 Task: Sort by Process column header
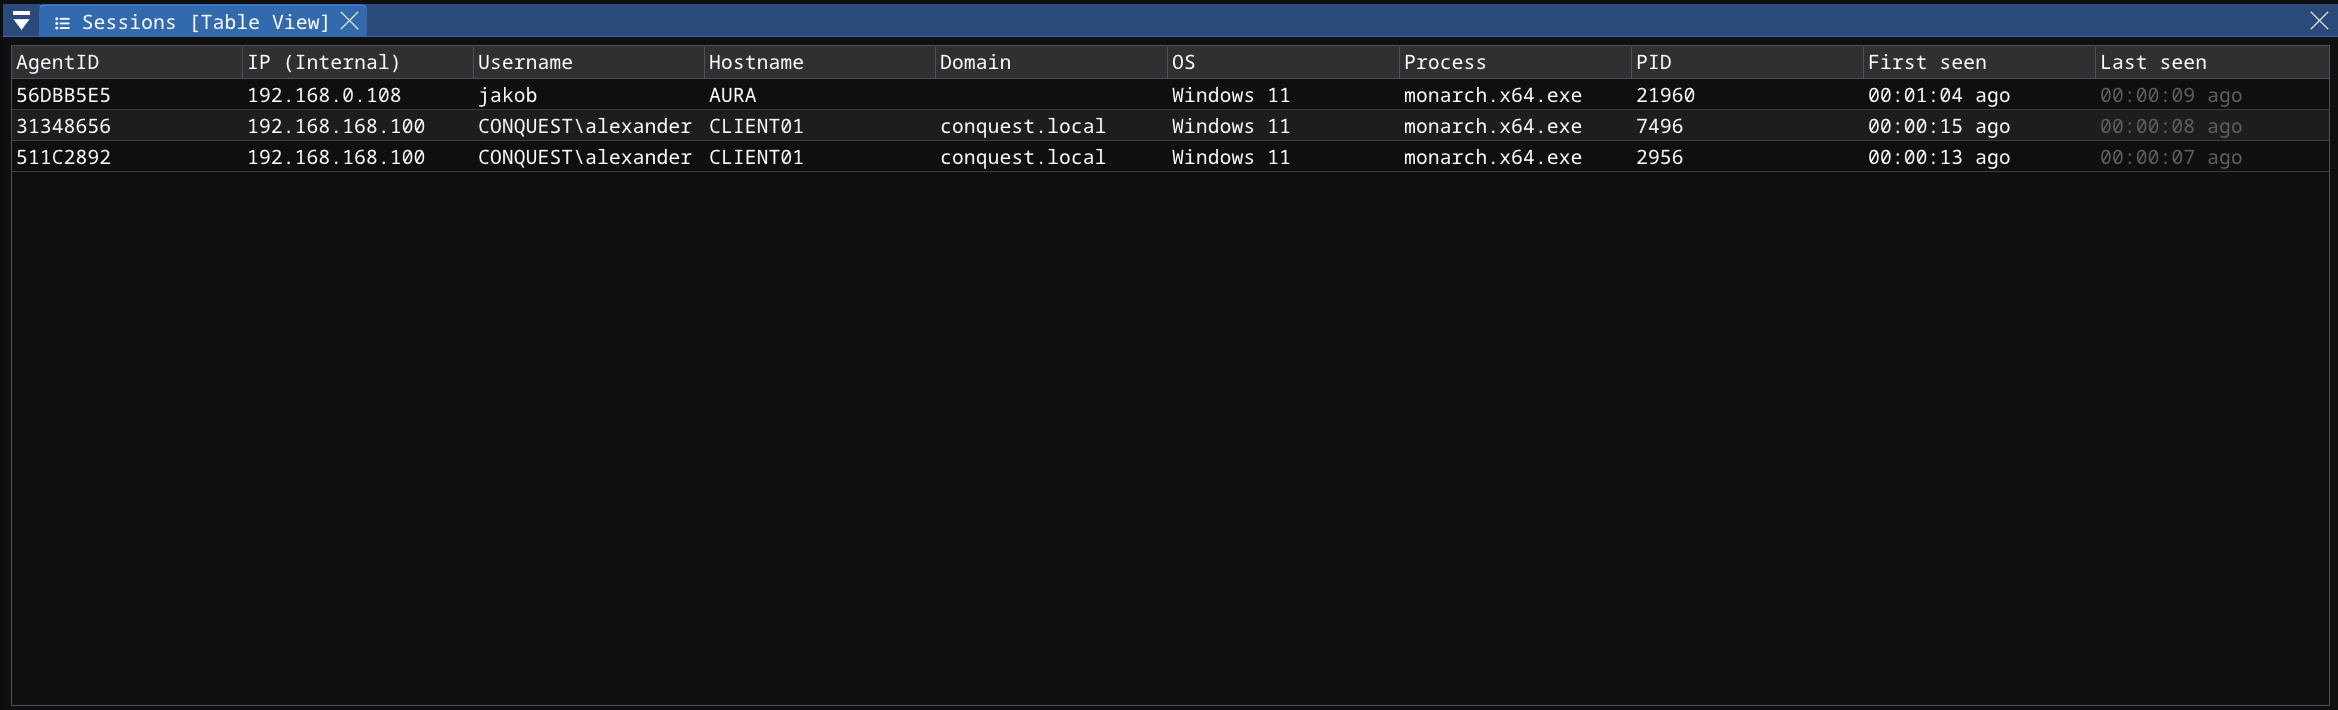(x=1445, y=62)
